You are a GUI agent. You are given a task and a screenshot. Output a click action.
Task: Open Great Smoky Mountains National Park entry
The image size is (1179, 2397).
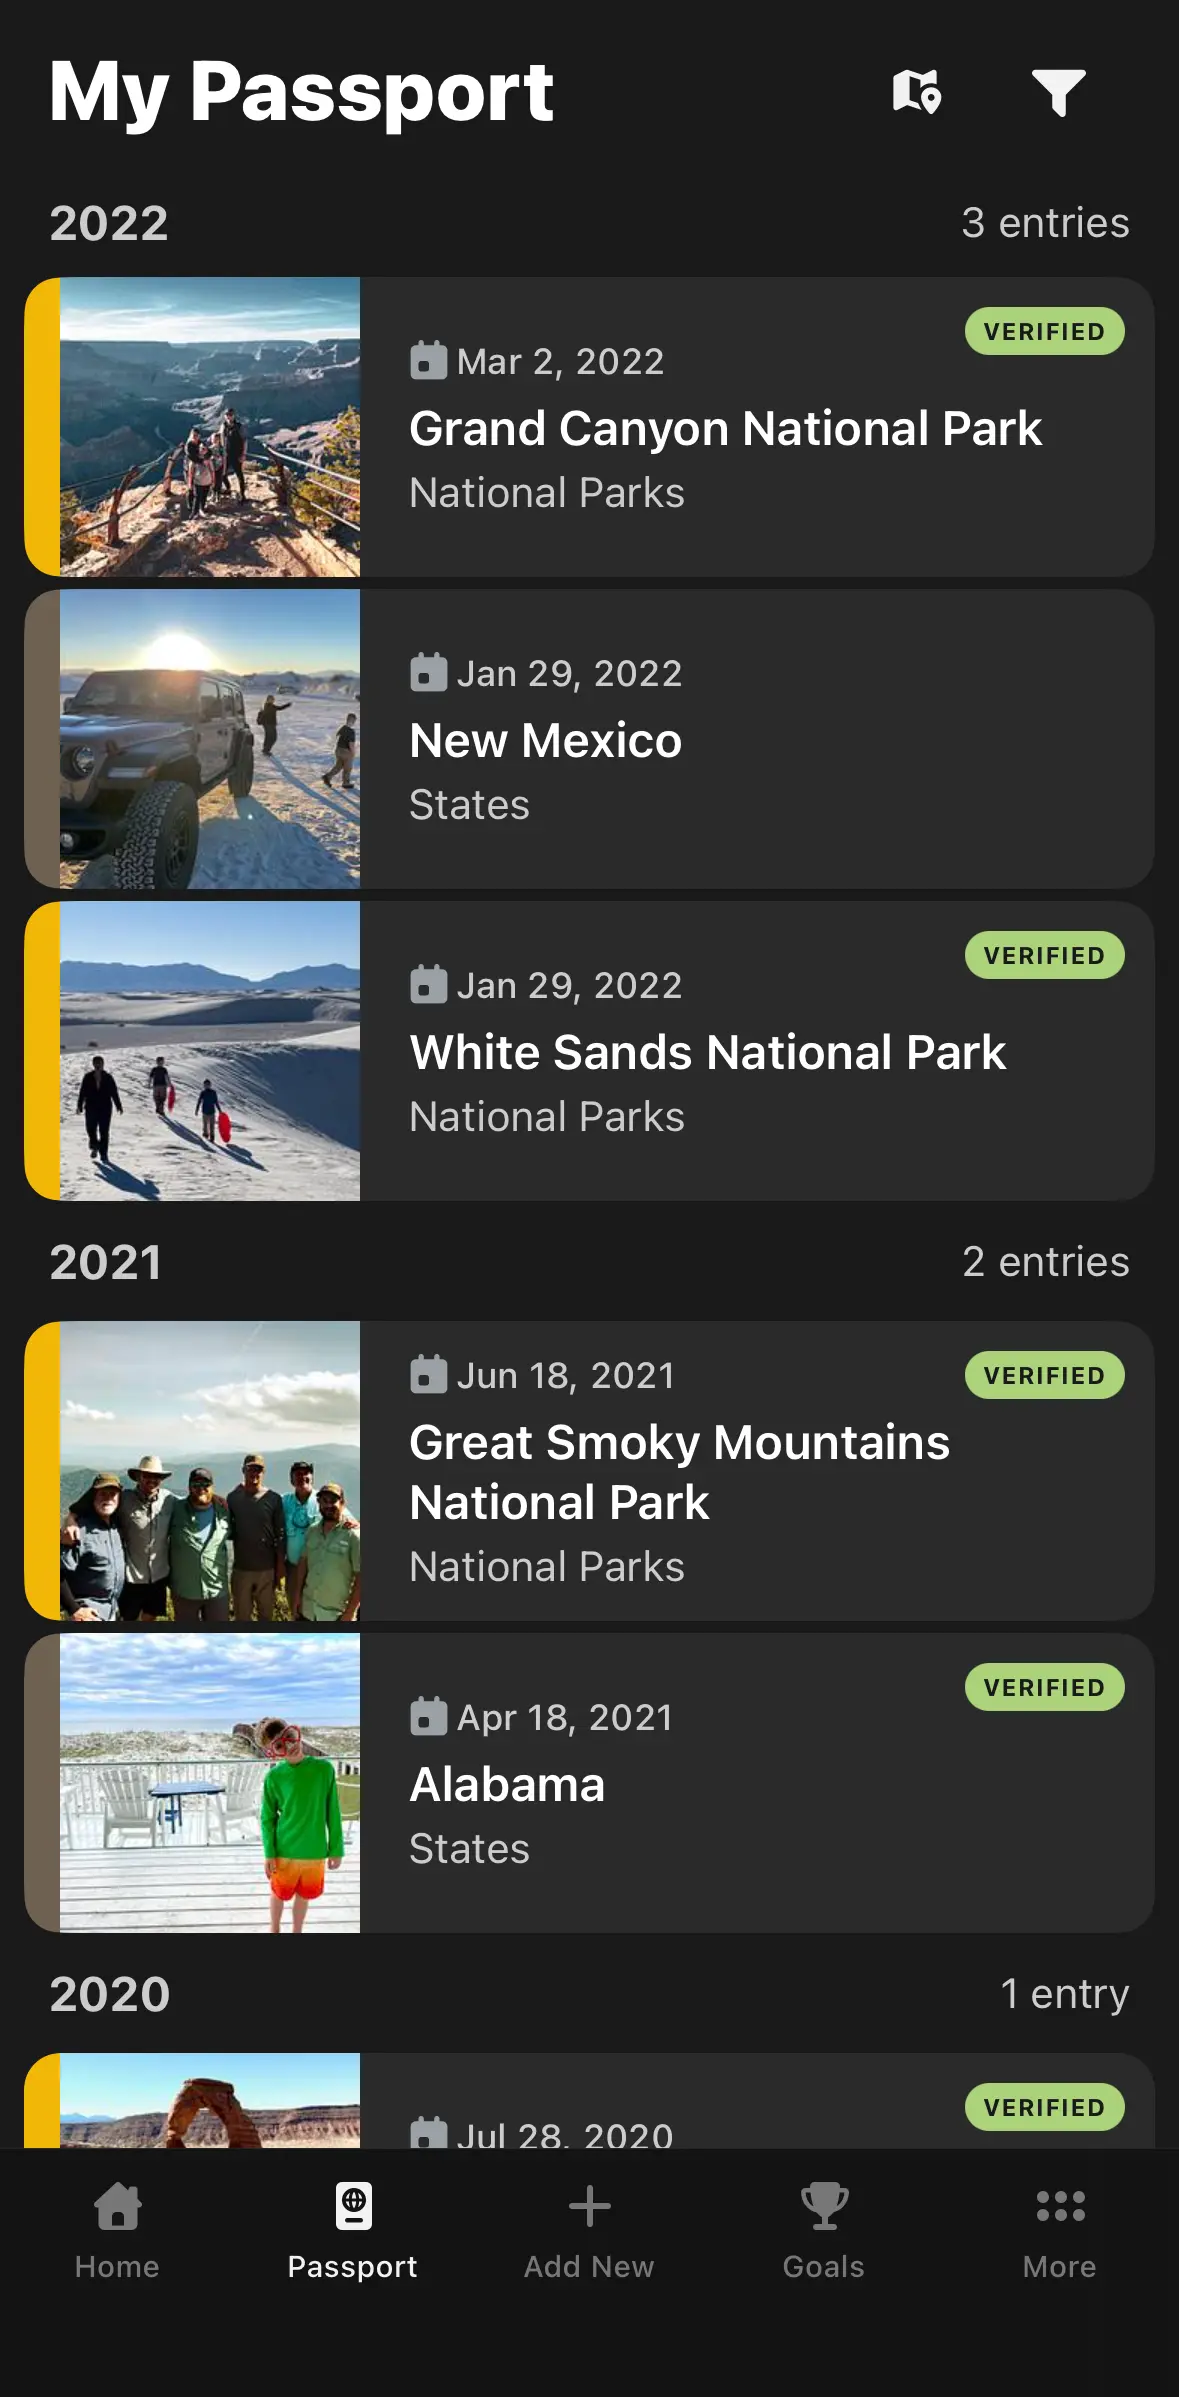(x=679, y=1472)
